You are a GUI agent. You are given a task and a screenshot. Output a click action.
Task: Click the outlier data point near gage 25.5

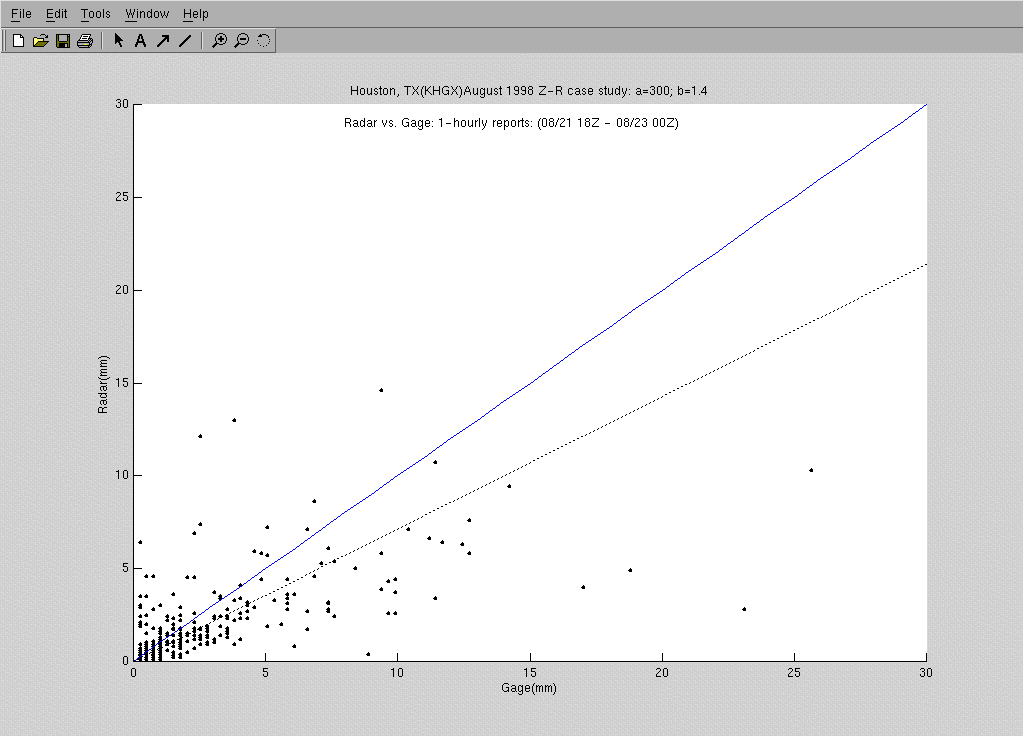[x=811, y=470]
